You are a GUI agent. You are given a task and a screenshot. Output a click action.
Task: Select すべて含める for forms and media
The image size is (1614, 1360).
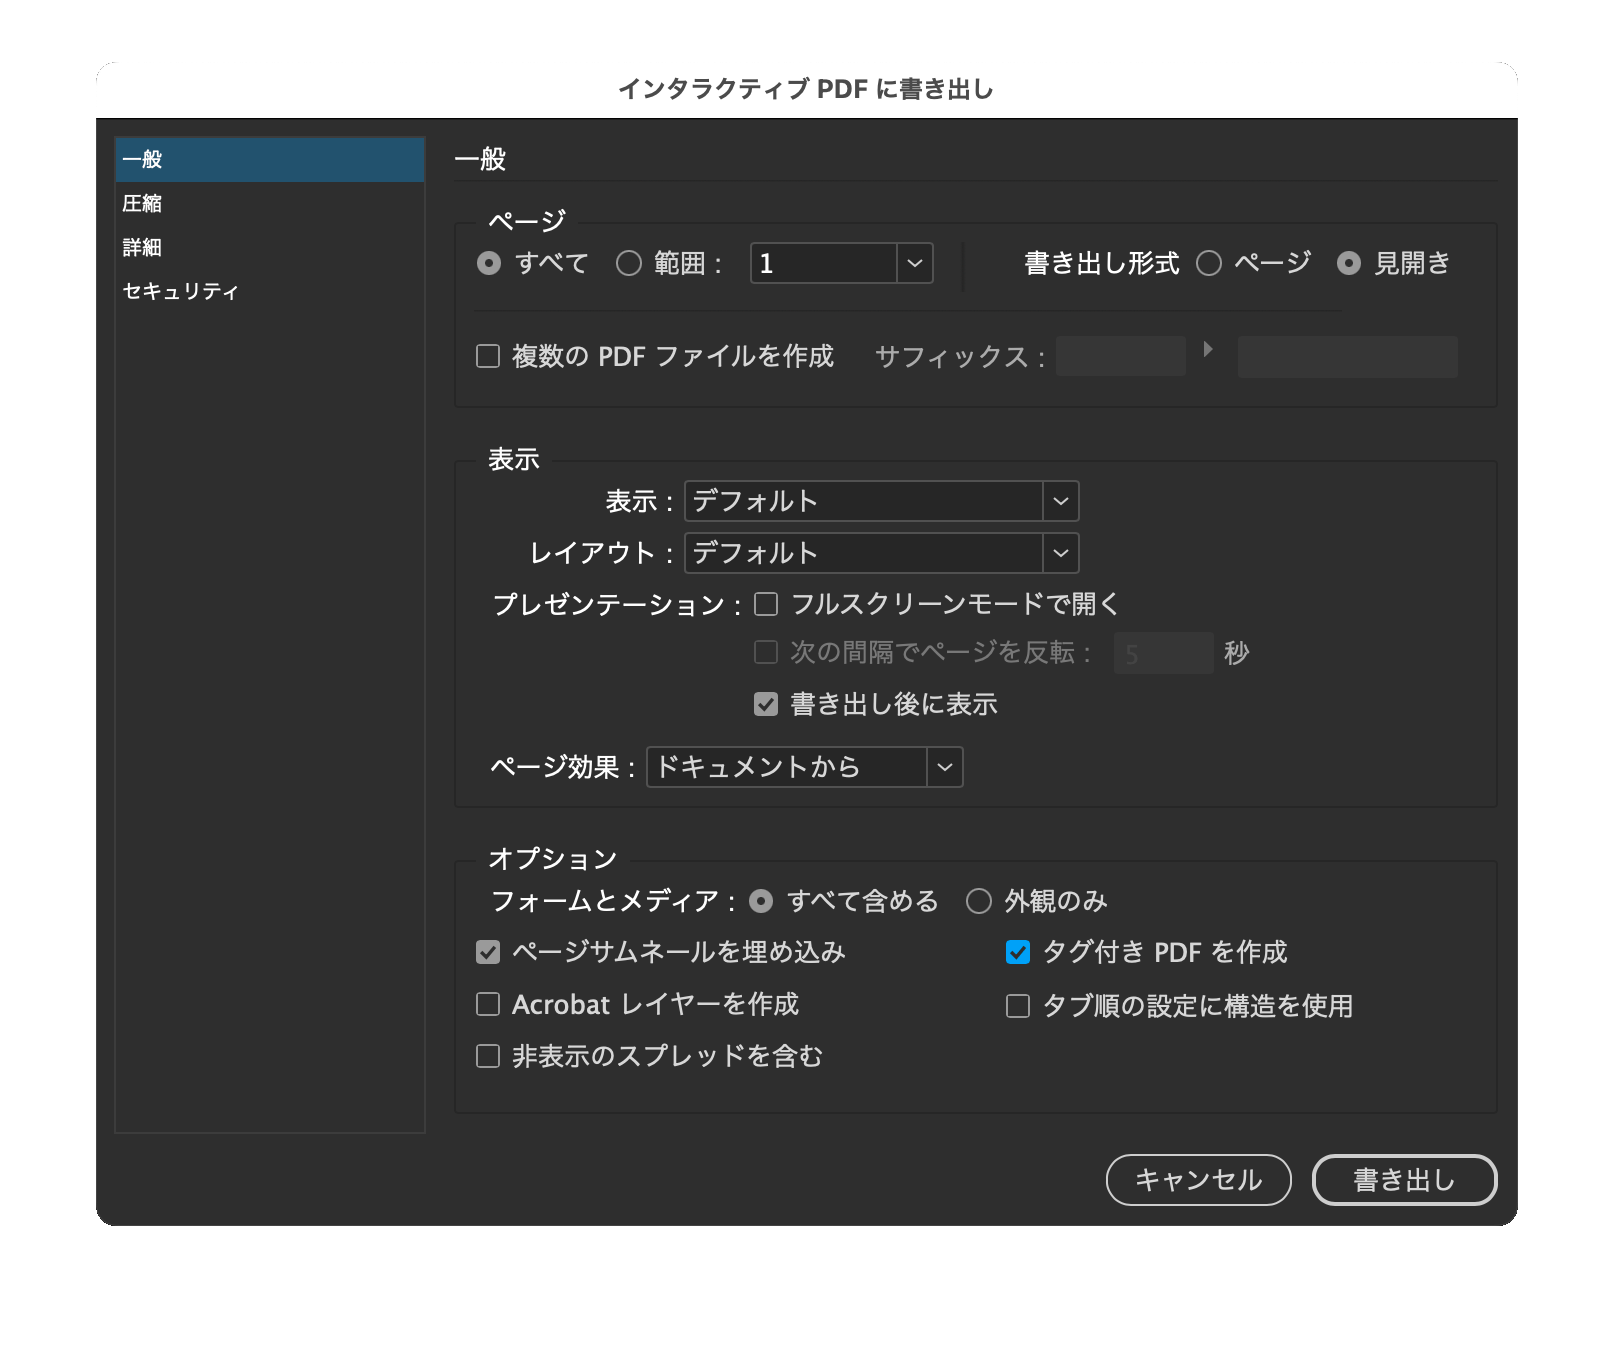(761, 901)
